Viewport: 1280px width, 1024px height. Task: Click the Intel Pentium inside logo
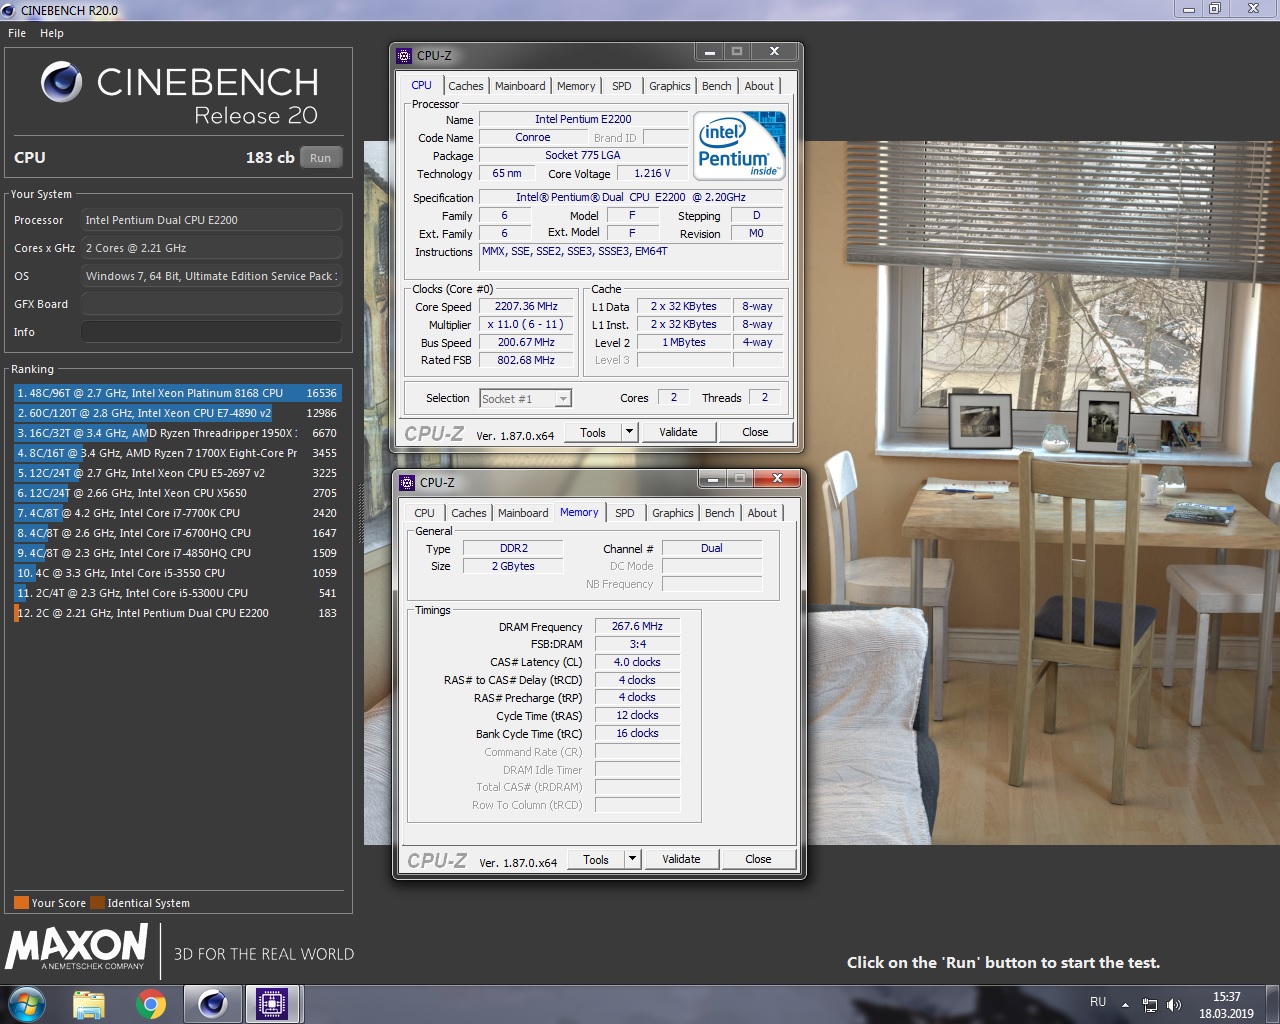pyautogui.click(x=740, y=146)
